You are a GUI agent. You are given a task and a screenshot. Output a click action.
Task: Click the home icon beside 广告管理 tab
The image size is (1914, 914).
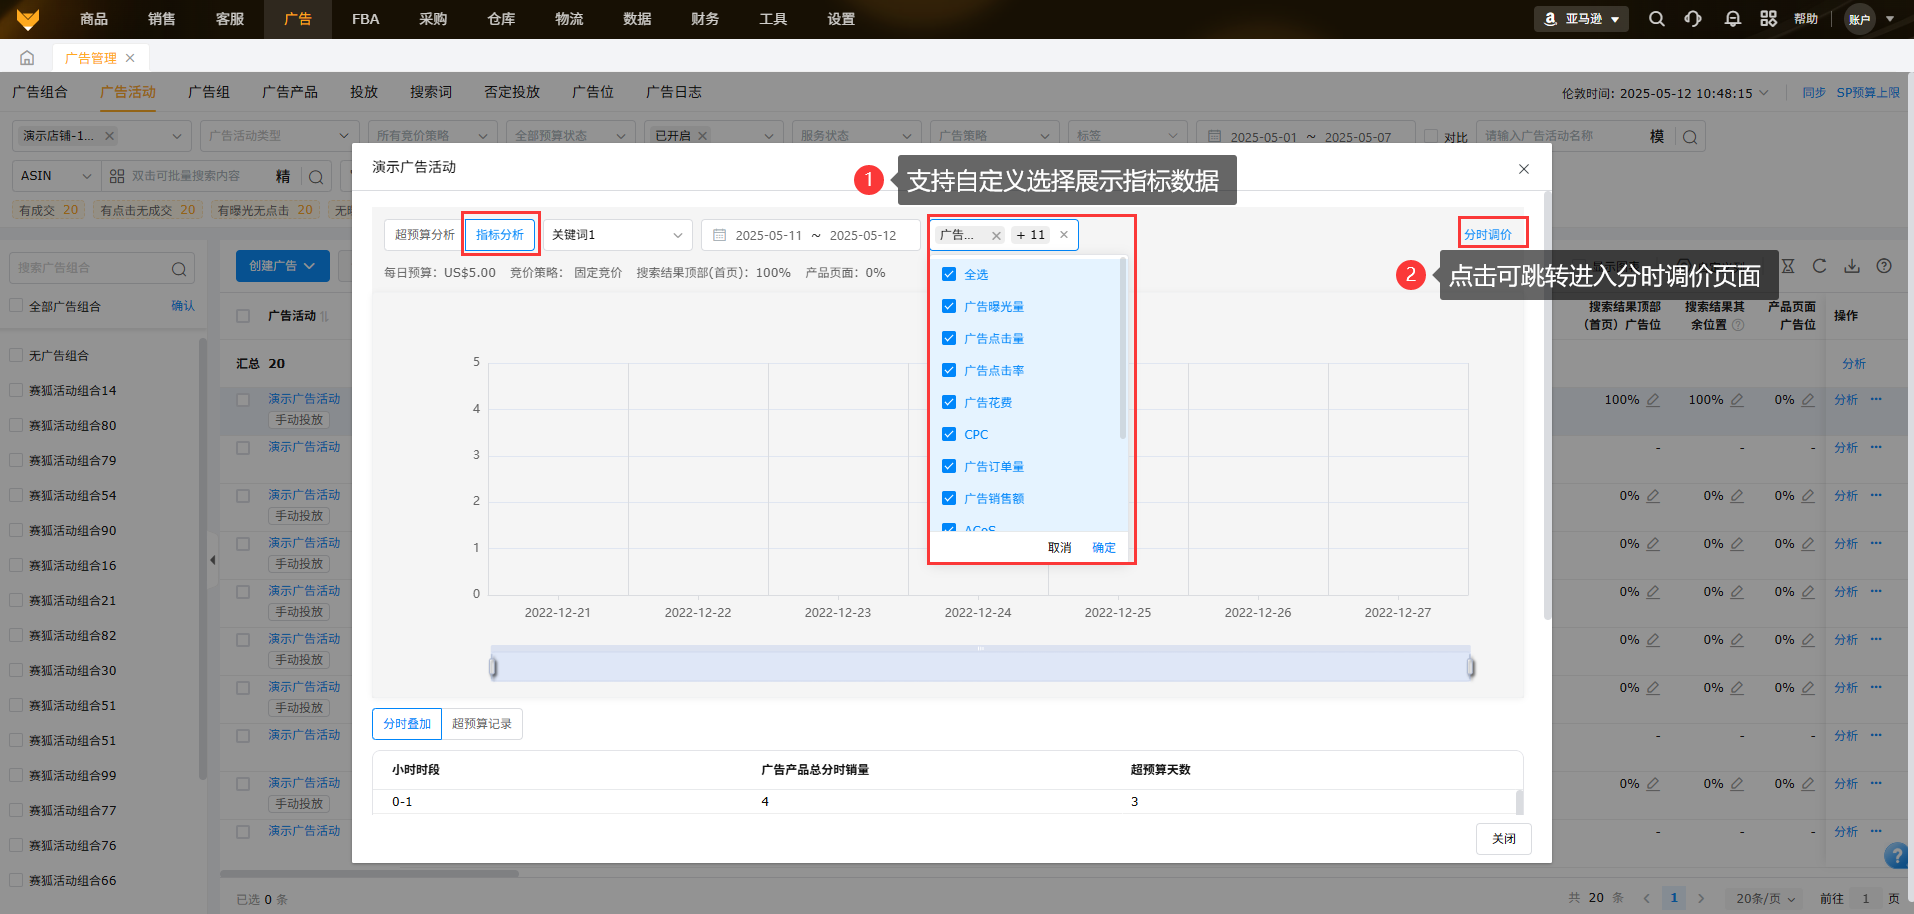(27, 58)
